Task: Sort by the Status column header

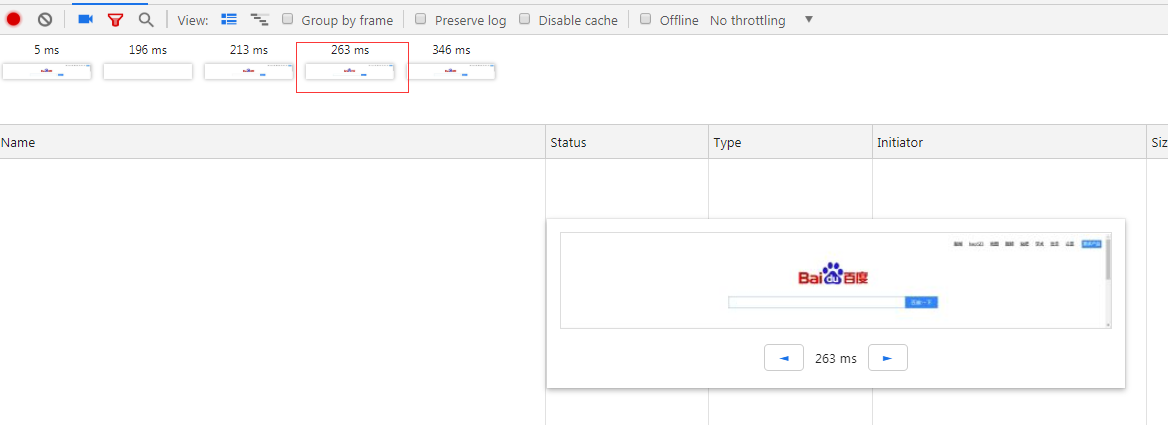Action: coord(627,142)
